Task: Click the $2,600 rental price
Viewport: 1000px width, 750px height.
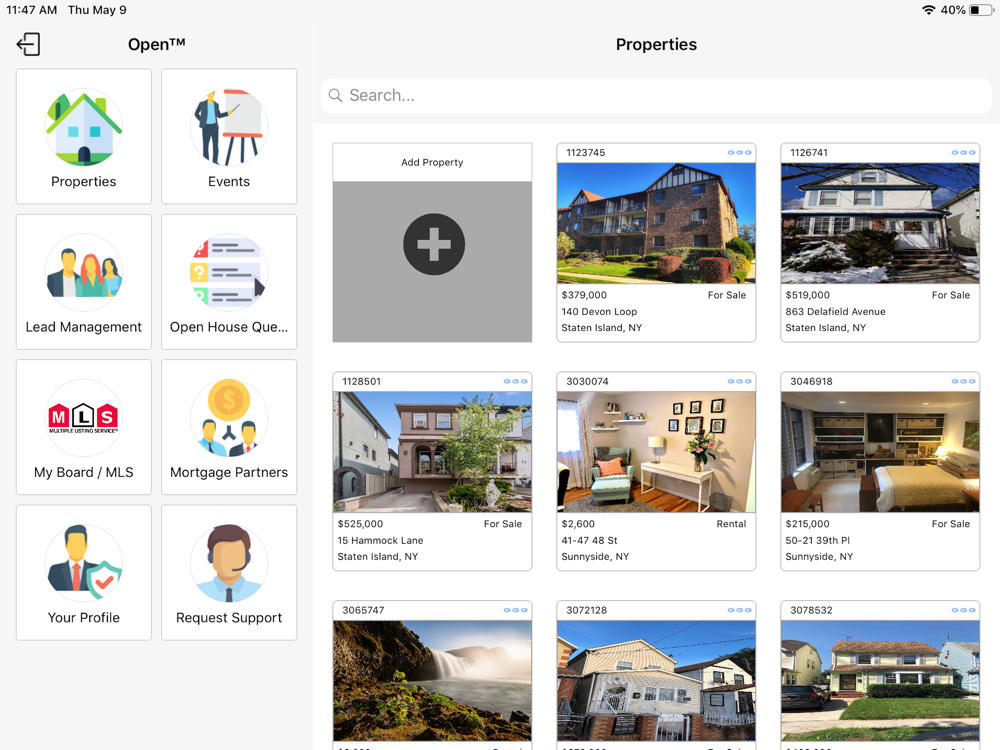Action: pos(578,524)
